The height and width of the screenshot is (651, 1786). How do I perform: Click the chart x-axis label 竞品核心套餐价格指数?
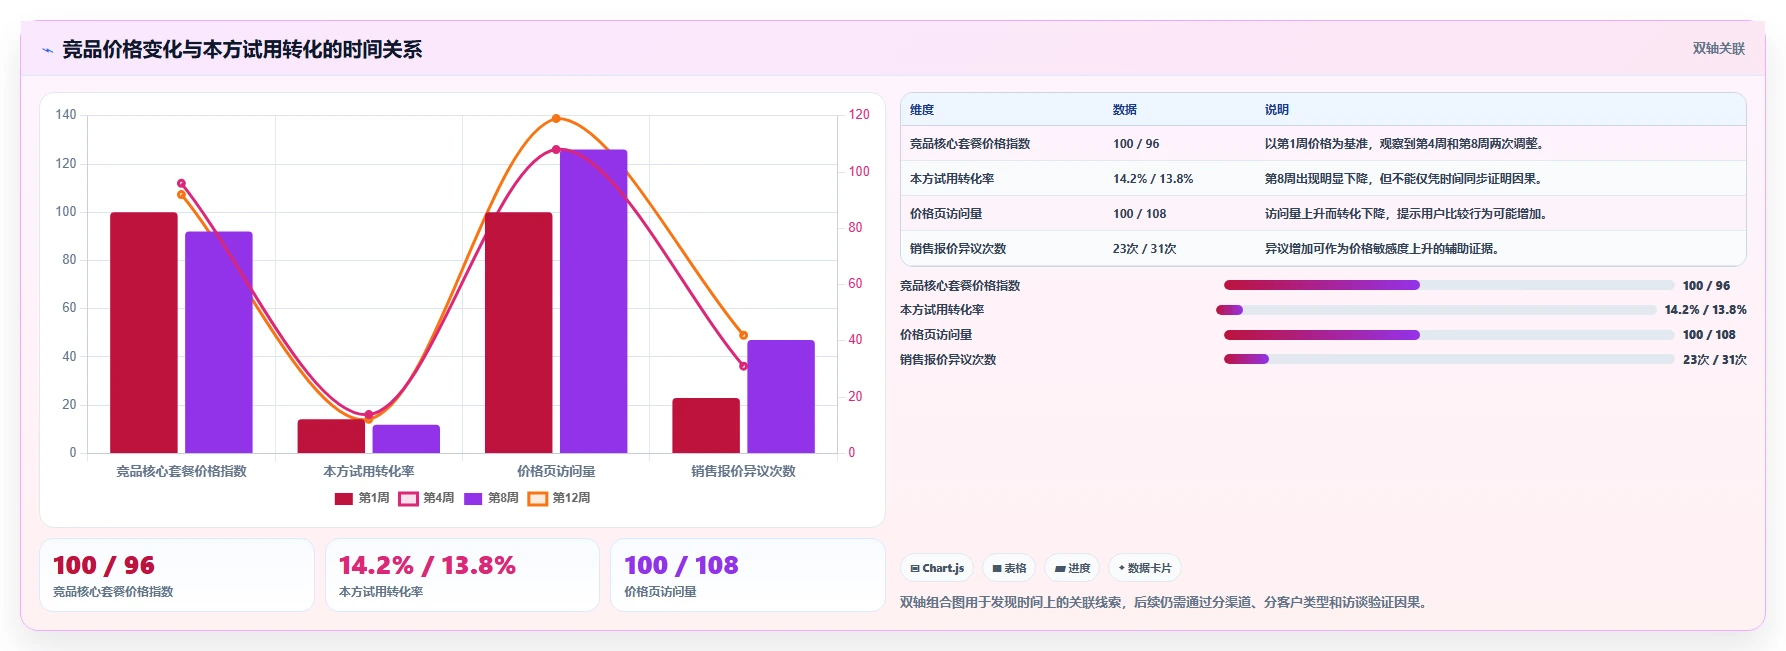click(181, 471)
